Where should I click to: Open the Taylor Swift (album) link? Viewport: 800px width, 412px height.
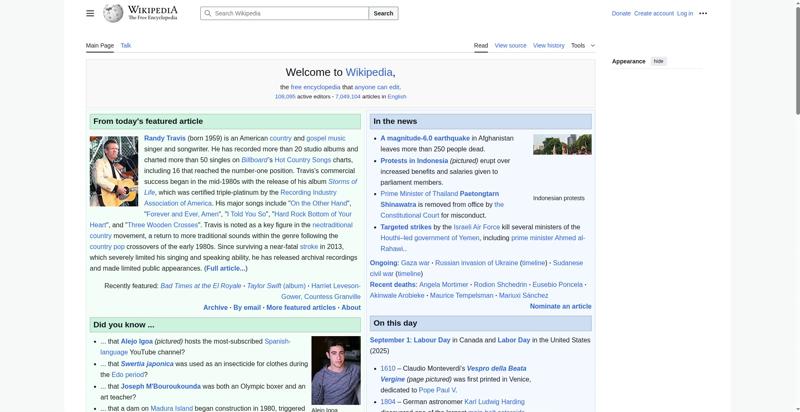(276, 286)
